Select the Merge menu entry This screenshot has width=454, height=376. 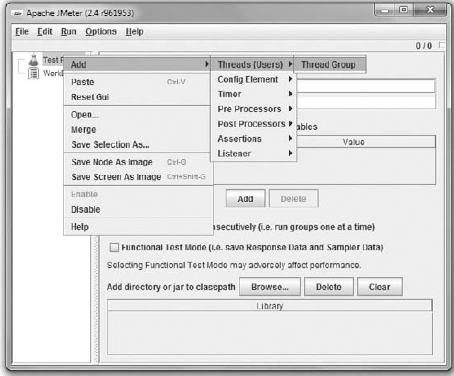[137, 130]
